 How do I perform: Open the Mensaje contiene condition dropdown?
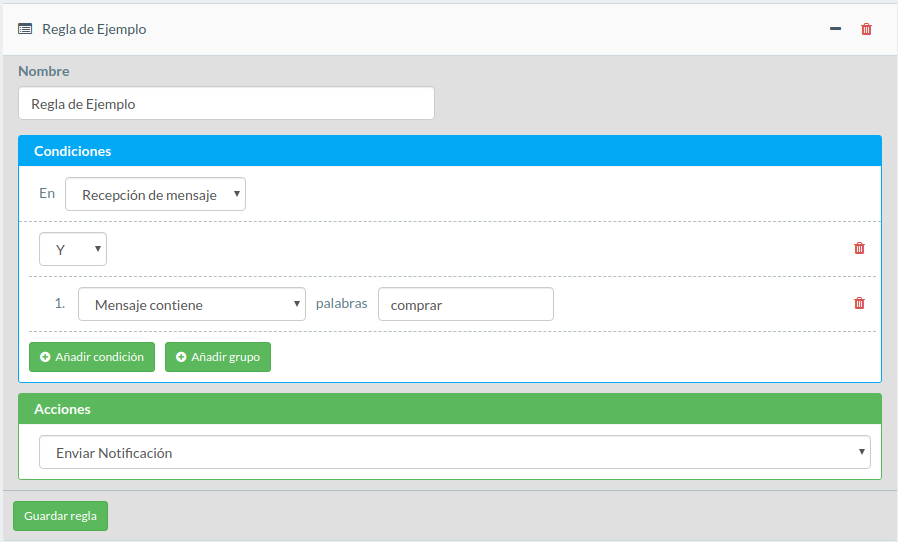tap(192, 304)
